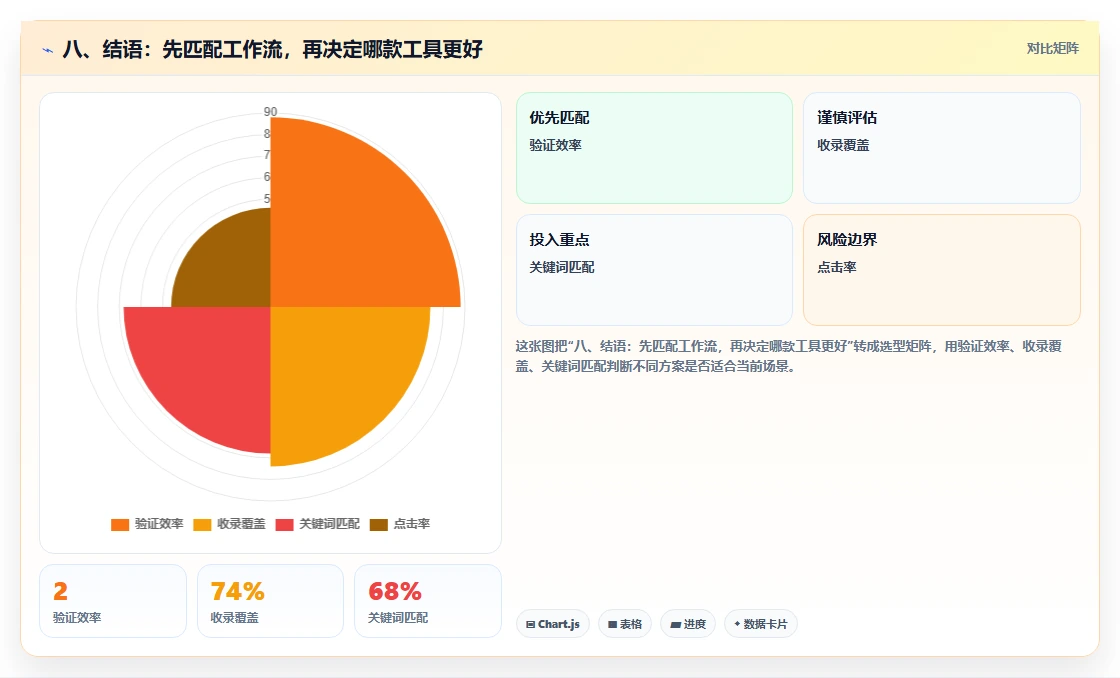Viewport: 1120px width, 678px height.
Task: Click the 68% 关键词匹配 stat card
Action: (428, 601)
